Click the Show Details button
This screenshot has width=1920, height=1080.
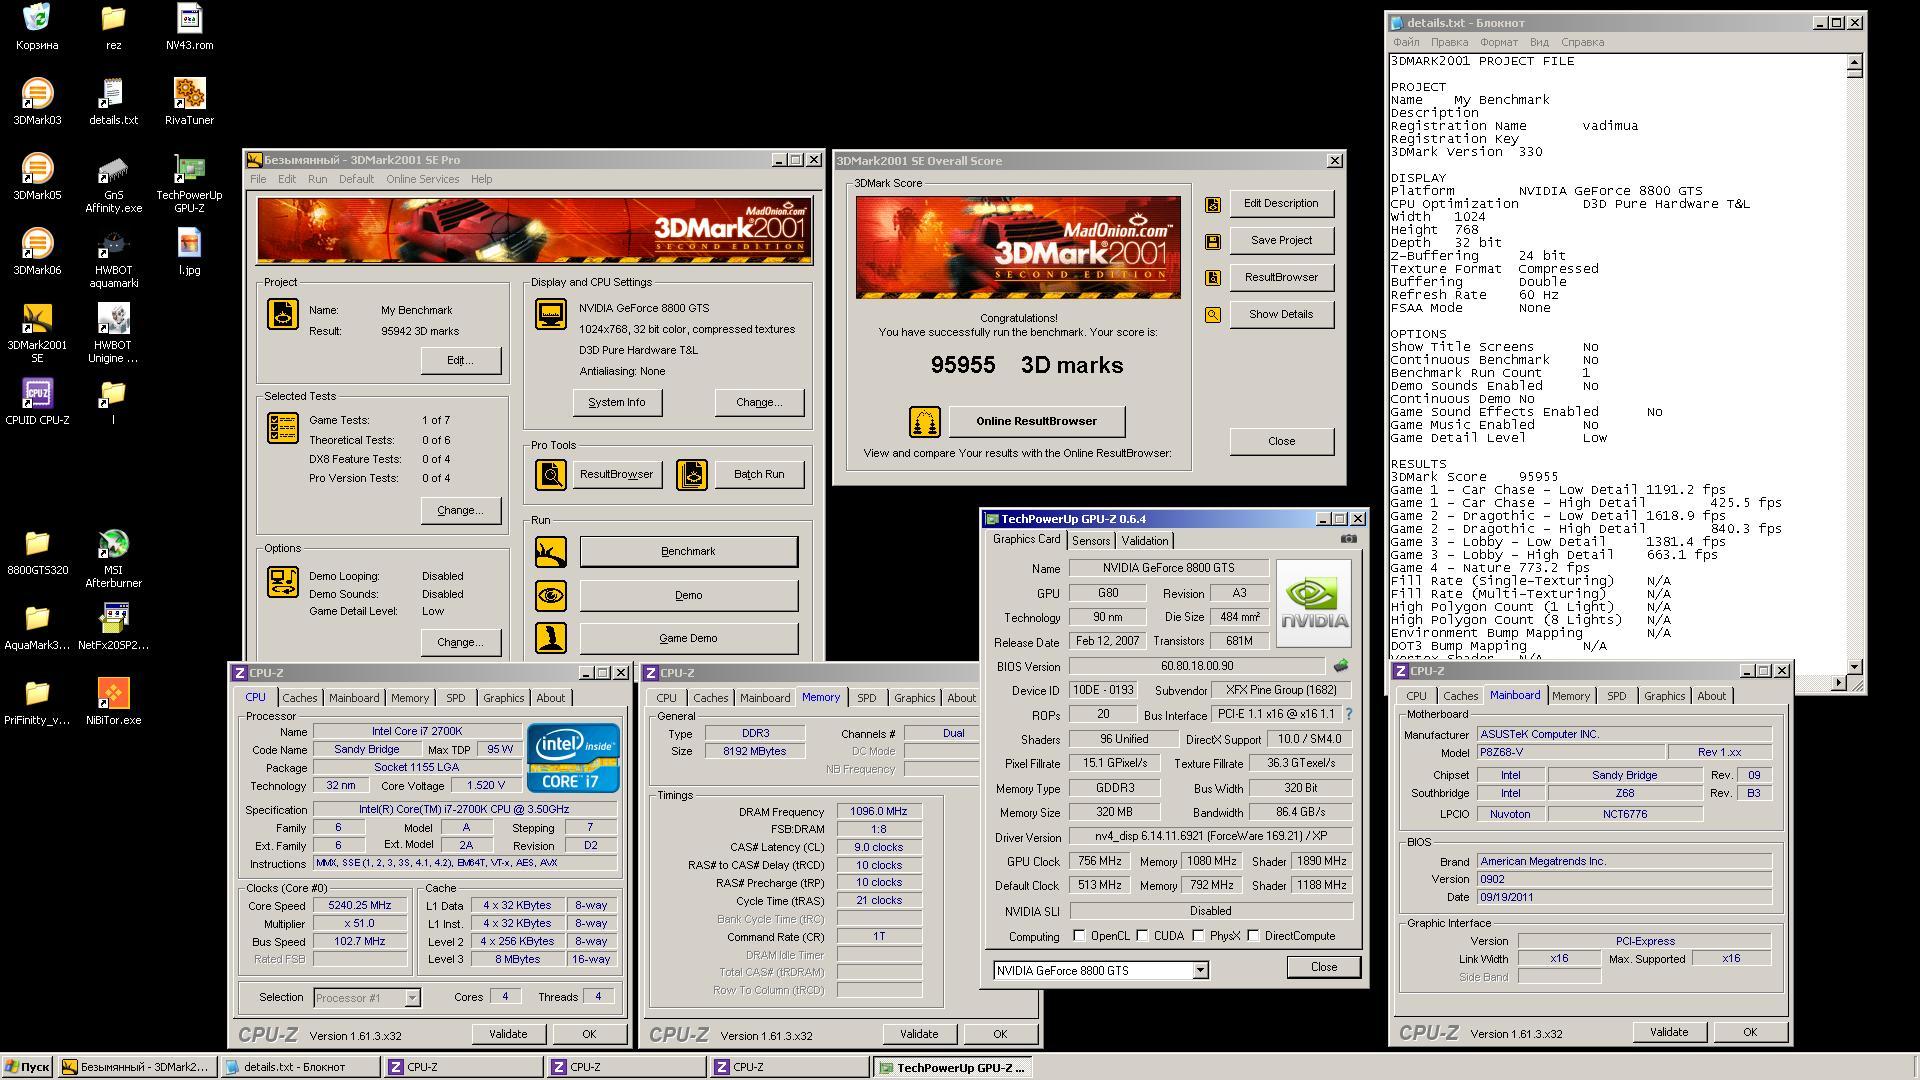click(x=1281, y=314)
